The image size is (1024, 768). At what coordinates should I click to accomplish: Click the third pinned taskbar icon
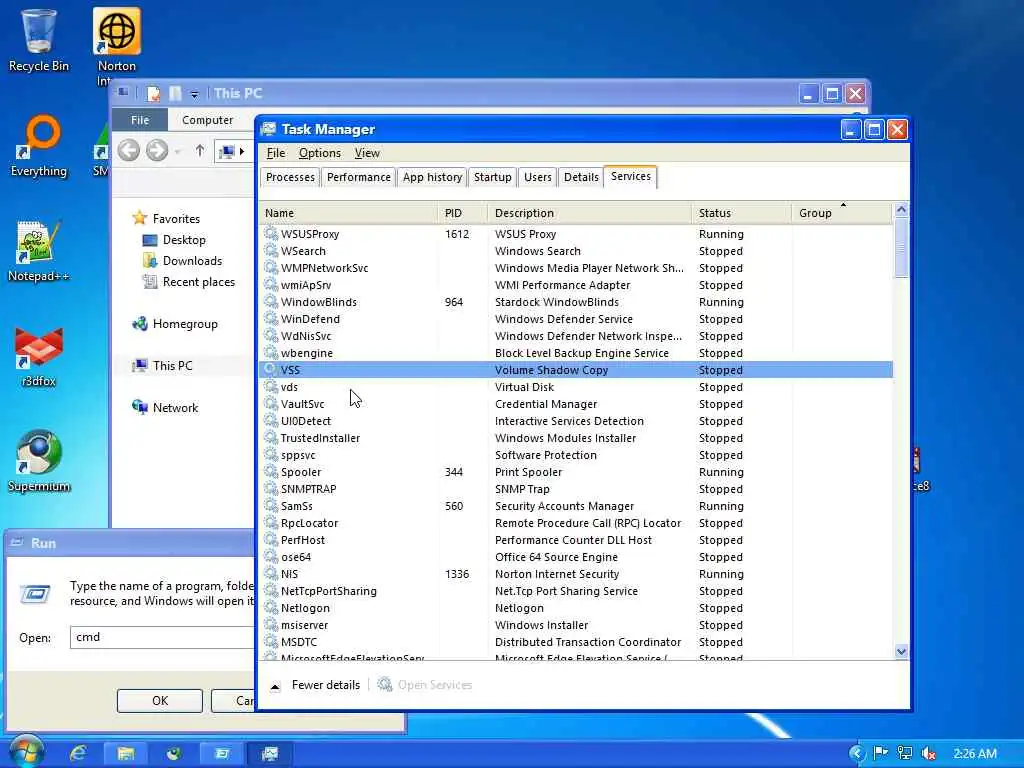pos(174,754)
